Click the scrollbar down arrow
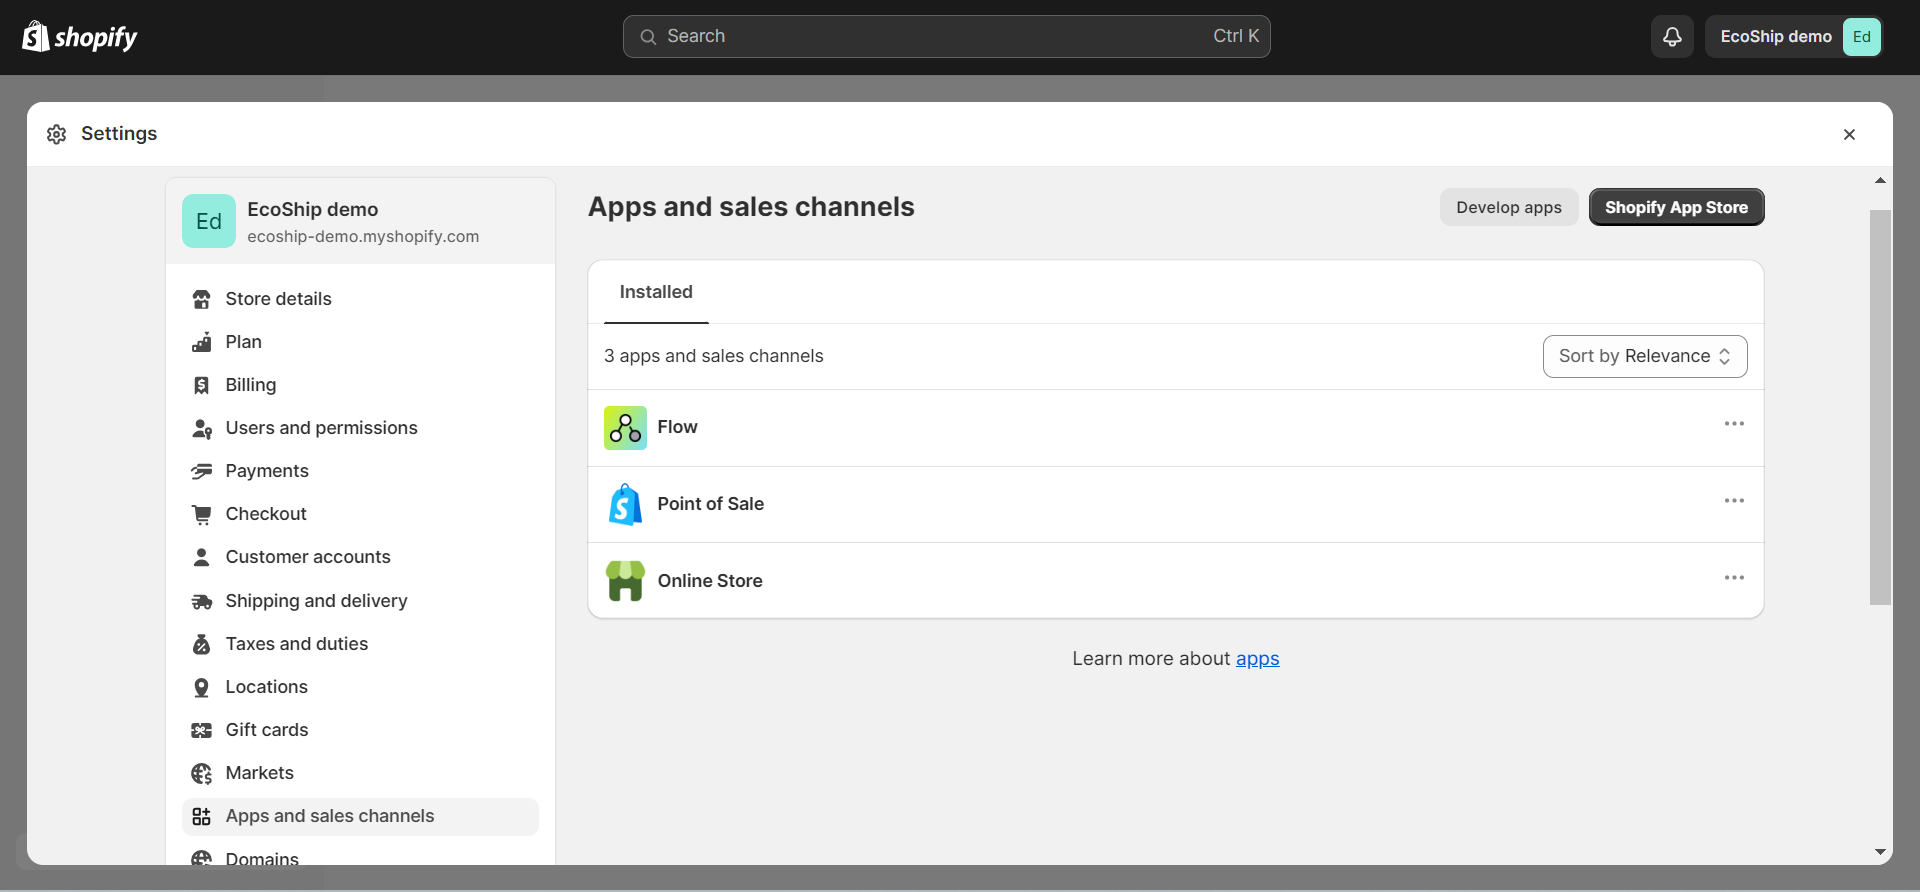This screenshot has width=1920, height=892. click(x=1880, y=853)
